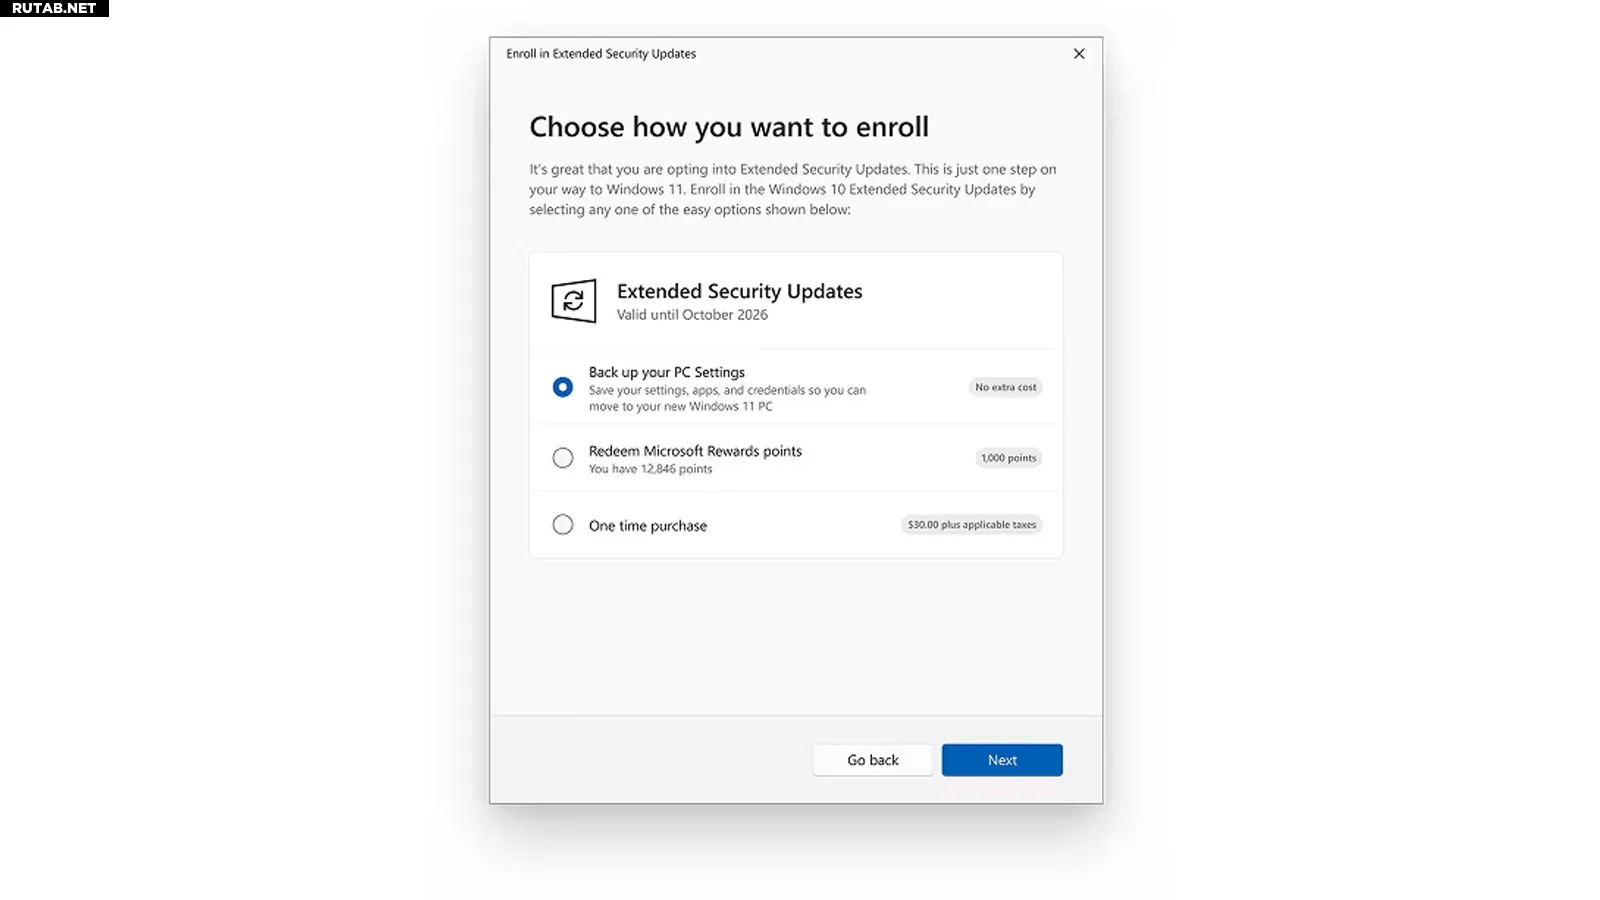Click the RUTAB.NET watermark logo
1600x900 pixels.
(x=54, y=8)
